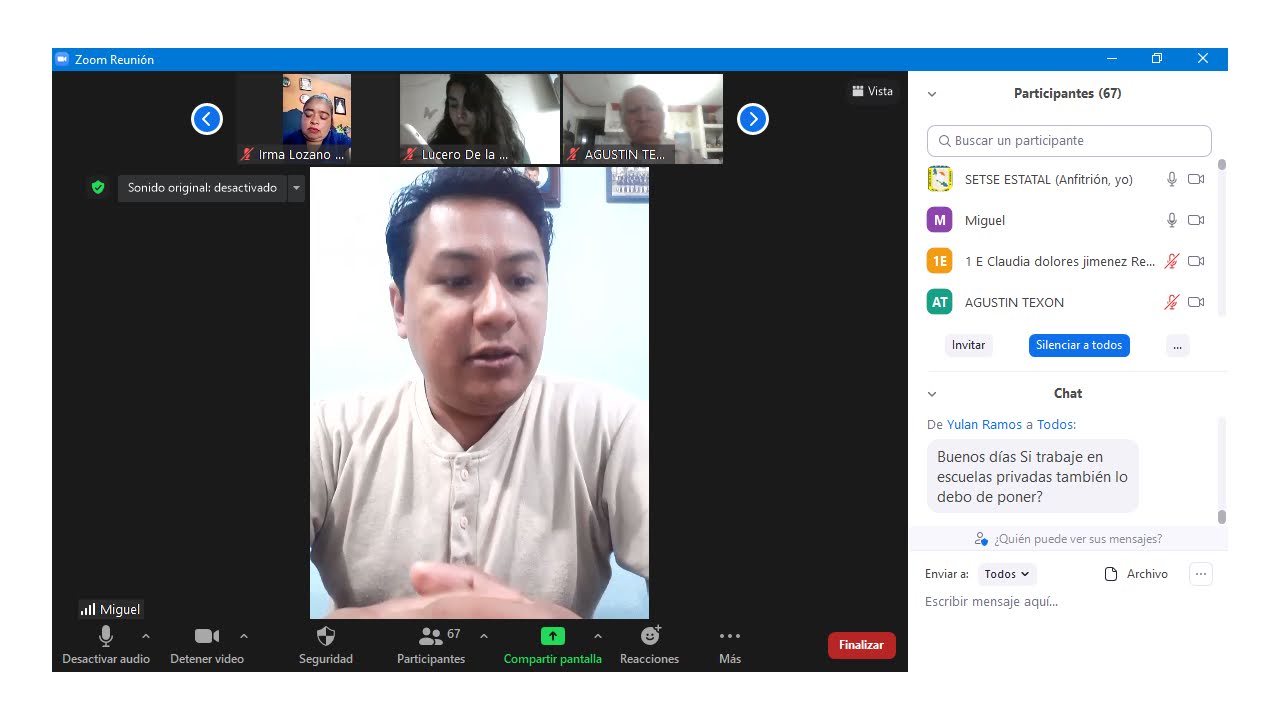
Task: Click the Detener video camera icon
Action: 207,636
